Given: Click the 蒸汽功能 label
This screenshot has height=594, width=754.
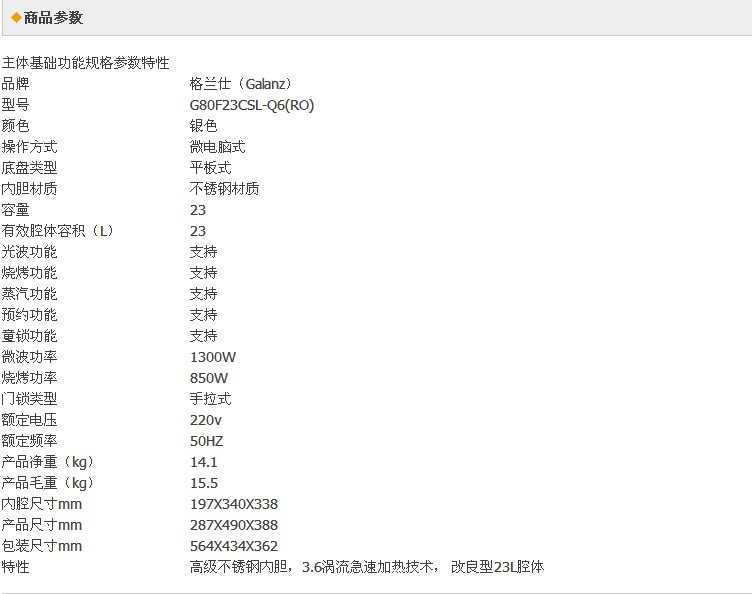Looking at the screenshot, I should [x=29, y=294].
